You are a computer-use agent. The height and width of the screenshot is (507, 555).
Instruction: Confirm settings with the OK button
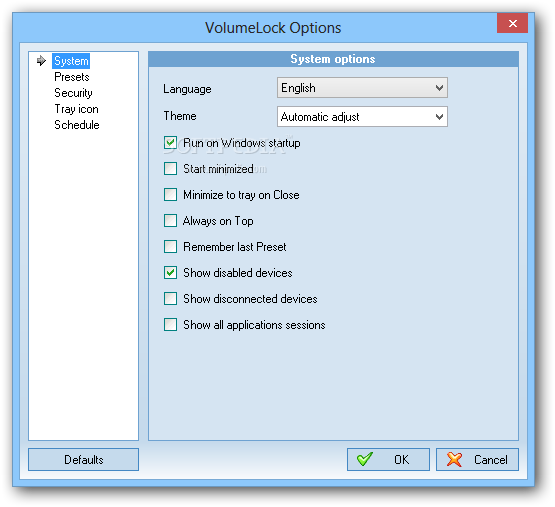pyautogui.click(x=388, y=460)
